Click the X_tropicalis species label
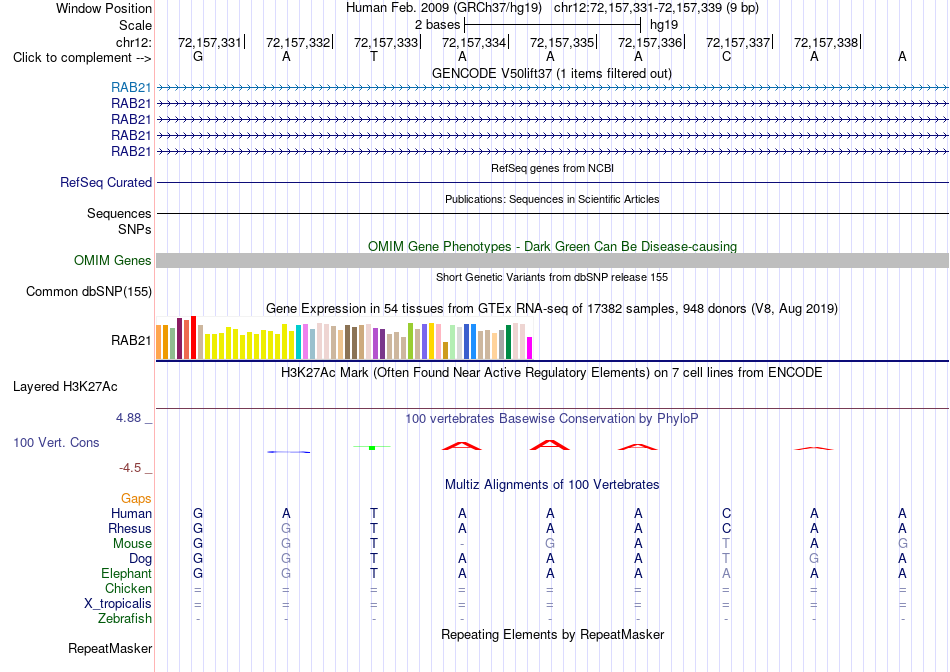This screenshot has width=950, height=672. click(x=118, y=604)
